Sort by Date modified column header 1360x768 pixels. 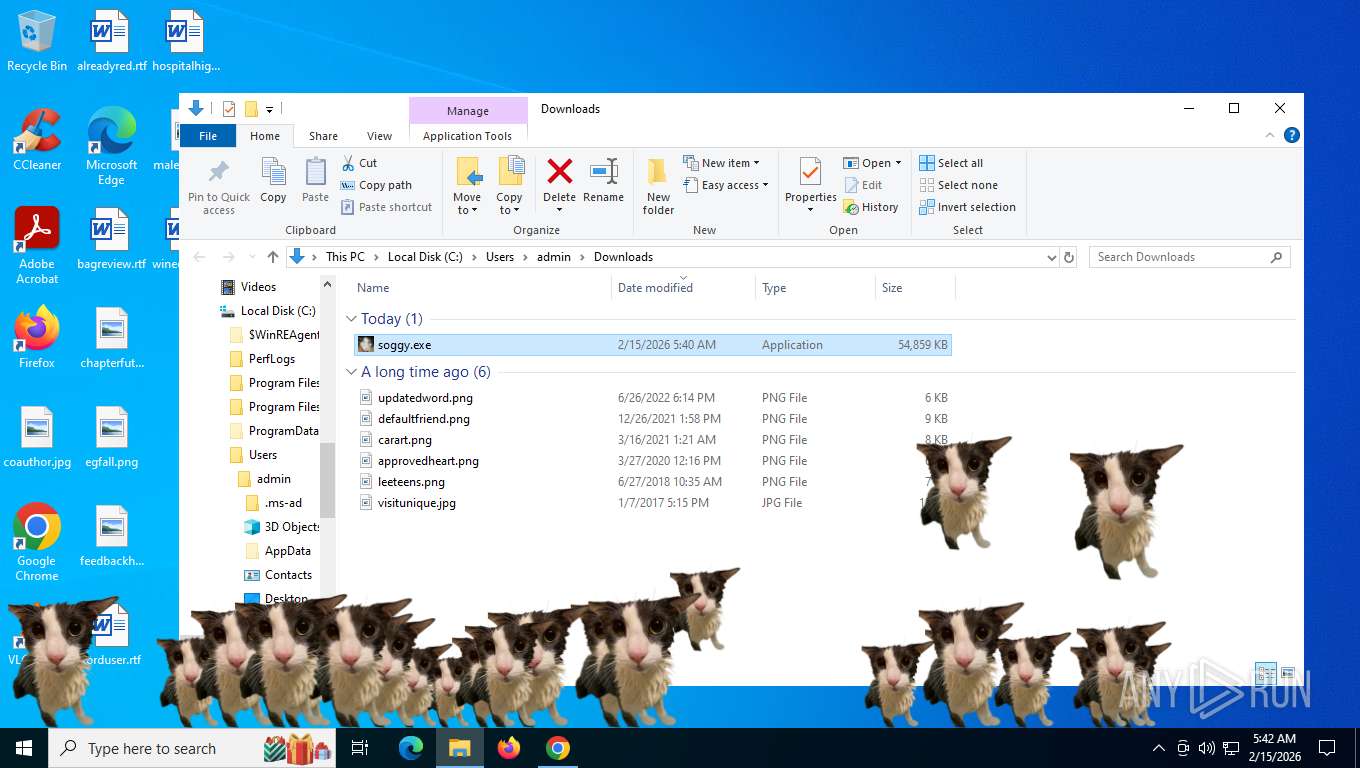(683, 288)
